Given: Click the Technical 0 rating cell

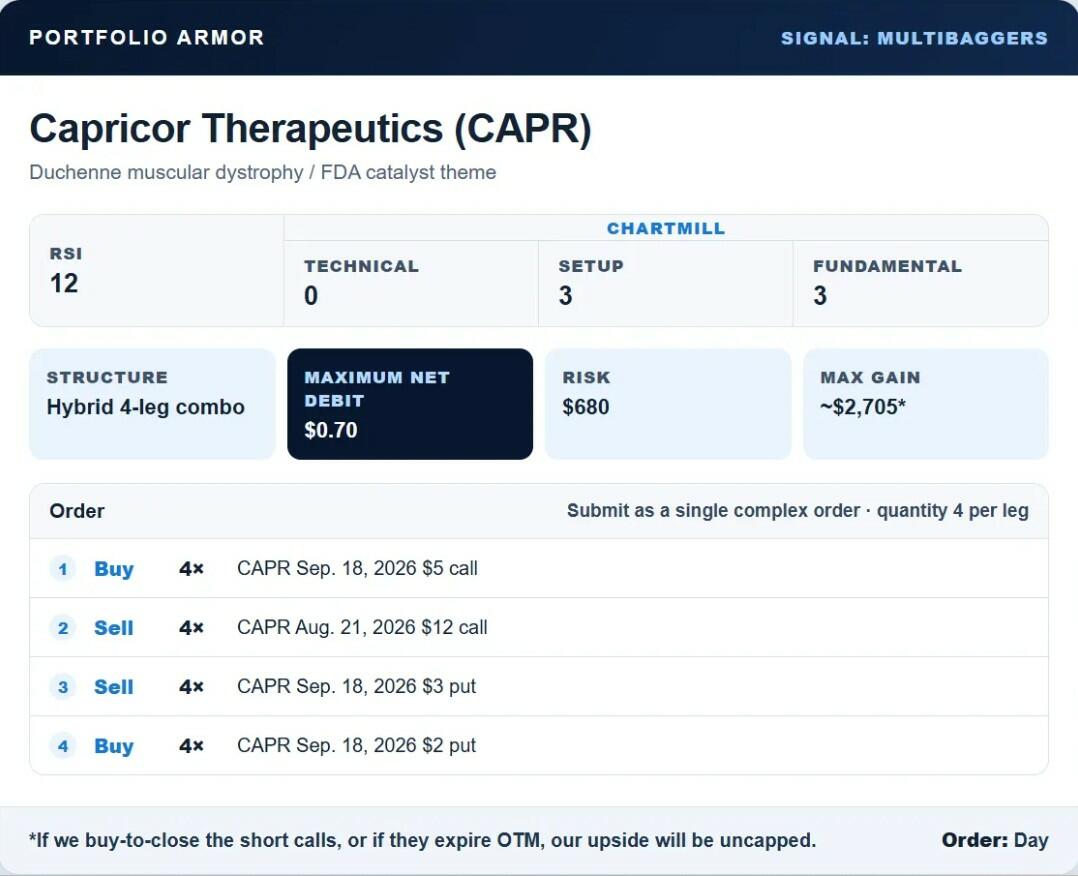Looking at the screenshot, I should (411, 283).
